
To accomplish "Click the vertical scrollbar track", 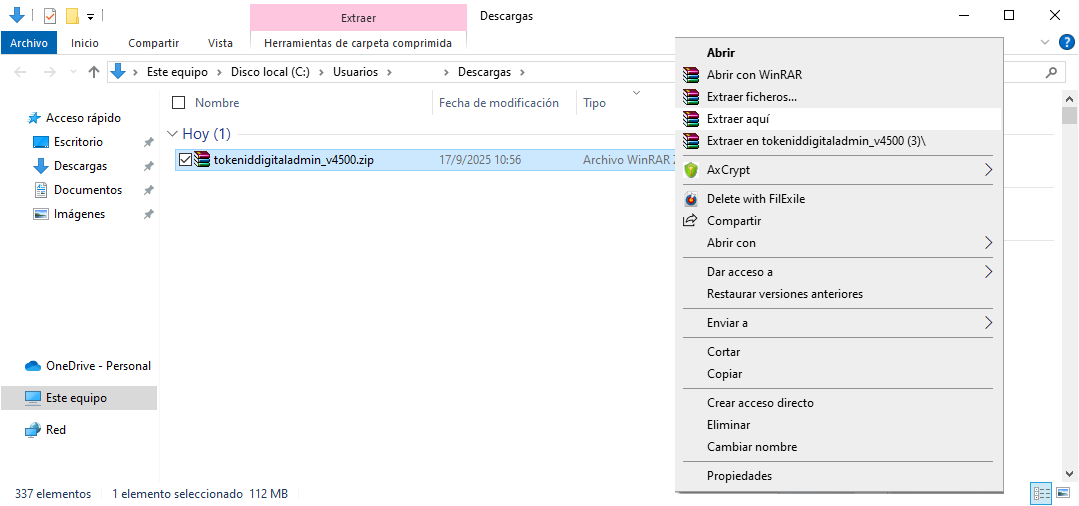I will tap(1069, 300).
